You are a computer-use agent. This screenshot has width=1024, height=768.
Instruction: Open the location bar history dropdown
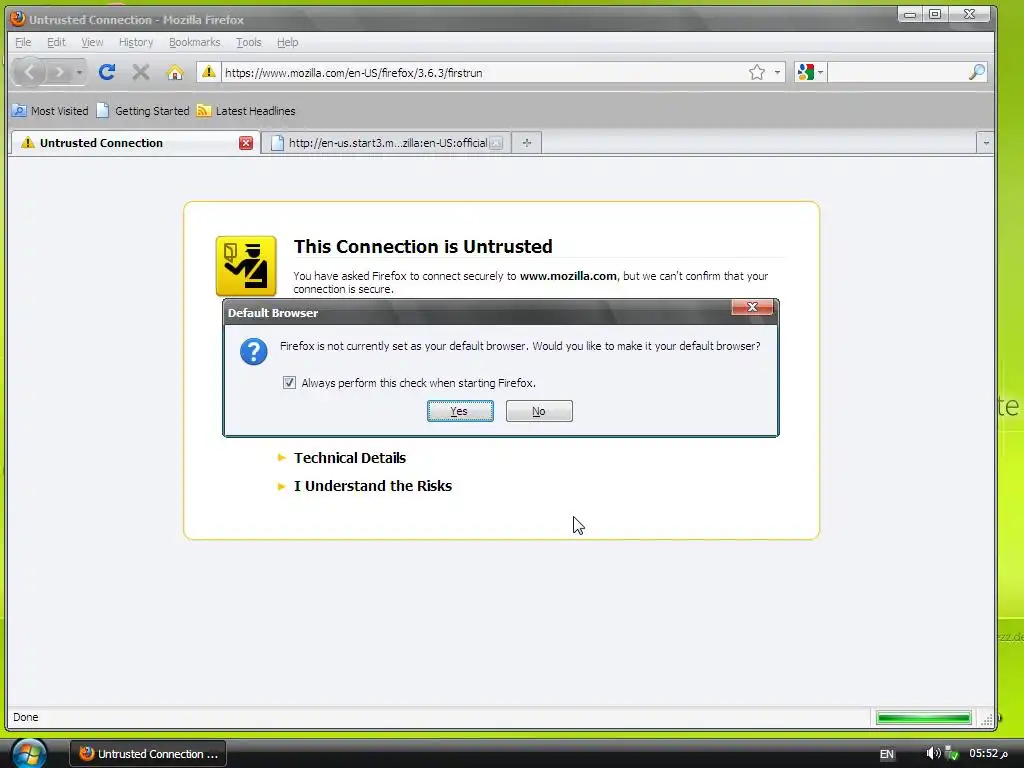pyautogui.click(x=777, y=72)
